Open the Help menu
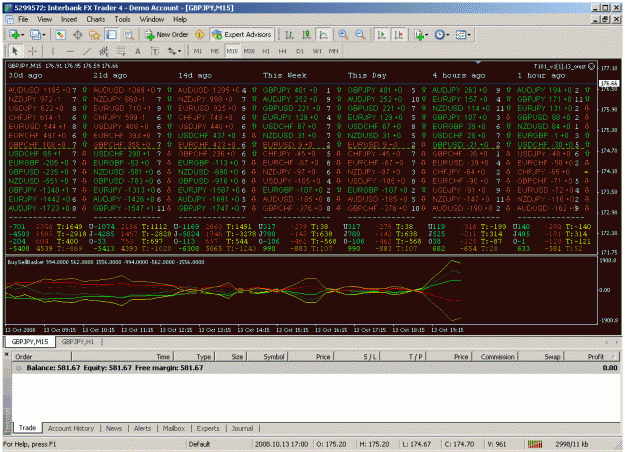This screenshot has height=452, width=625. [180, 19]
